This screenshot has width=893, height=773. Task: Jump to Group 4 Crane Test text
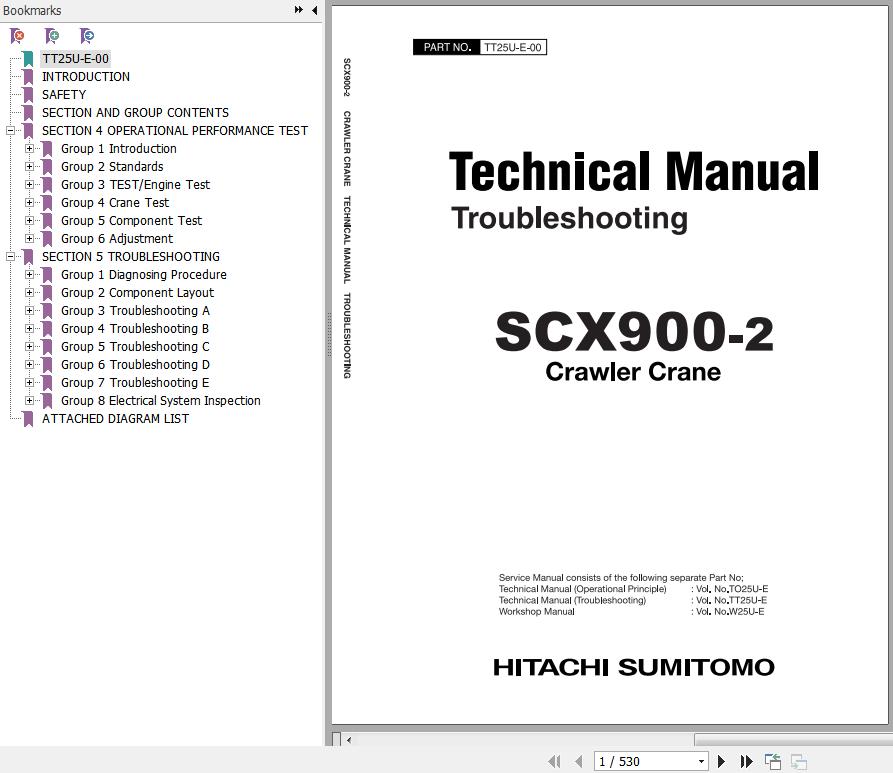pyautogui.click(x=114, y=202)
